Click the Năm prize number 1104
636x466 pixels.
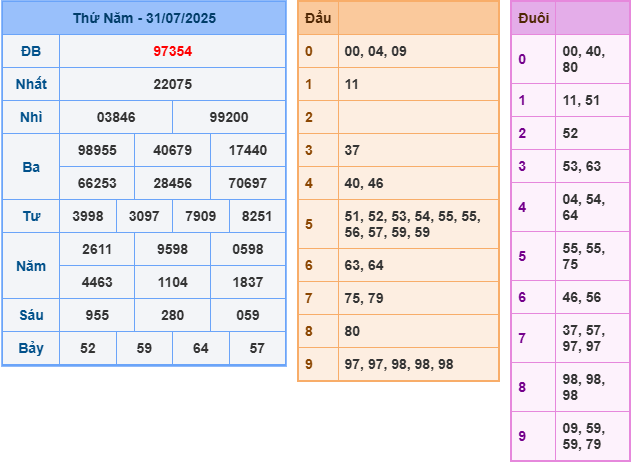[172, 282]
